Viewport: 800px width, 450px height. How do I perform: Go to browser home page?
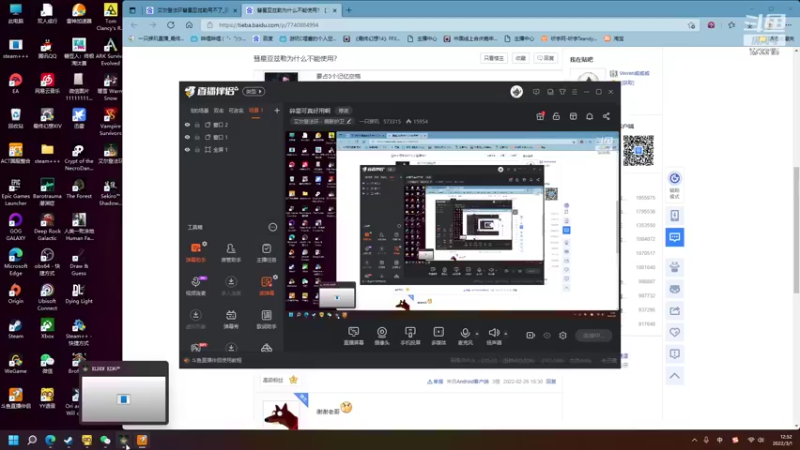[x=189, y=24]
